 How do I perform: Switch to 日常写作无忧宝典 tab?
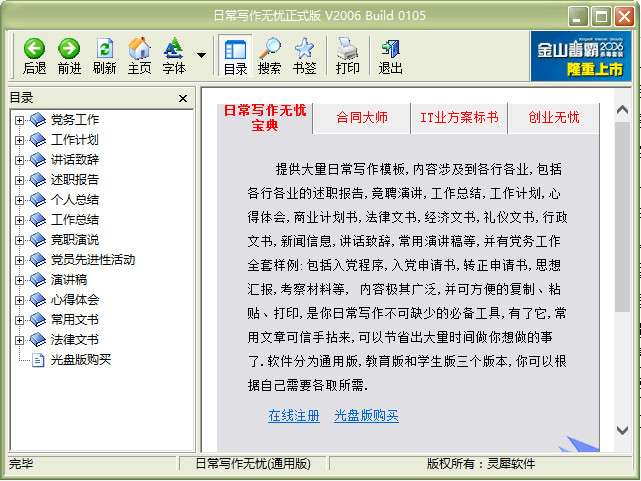(265, 118)
